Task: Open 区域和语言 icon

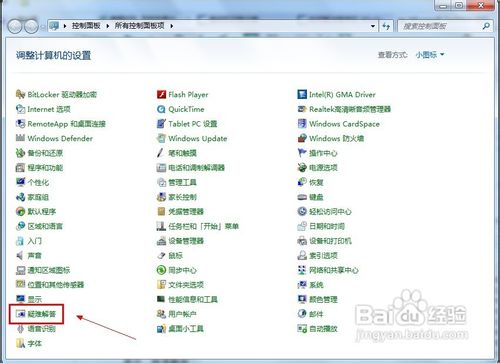Action: pos(20,226)
